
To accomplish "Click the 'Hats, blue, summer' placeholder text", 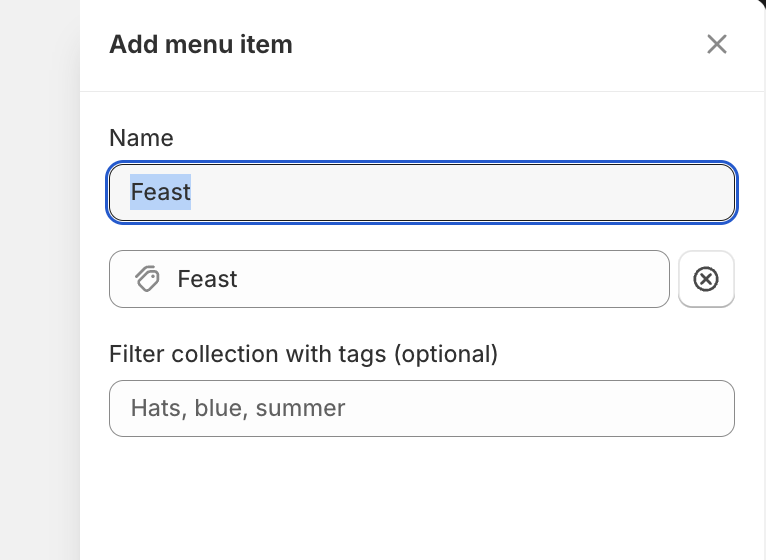I will (x=238, y=408).
